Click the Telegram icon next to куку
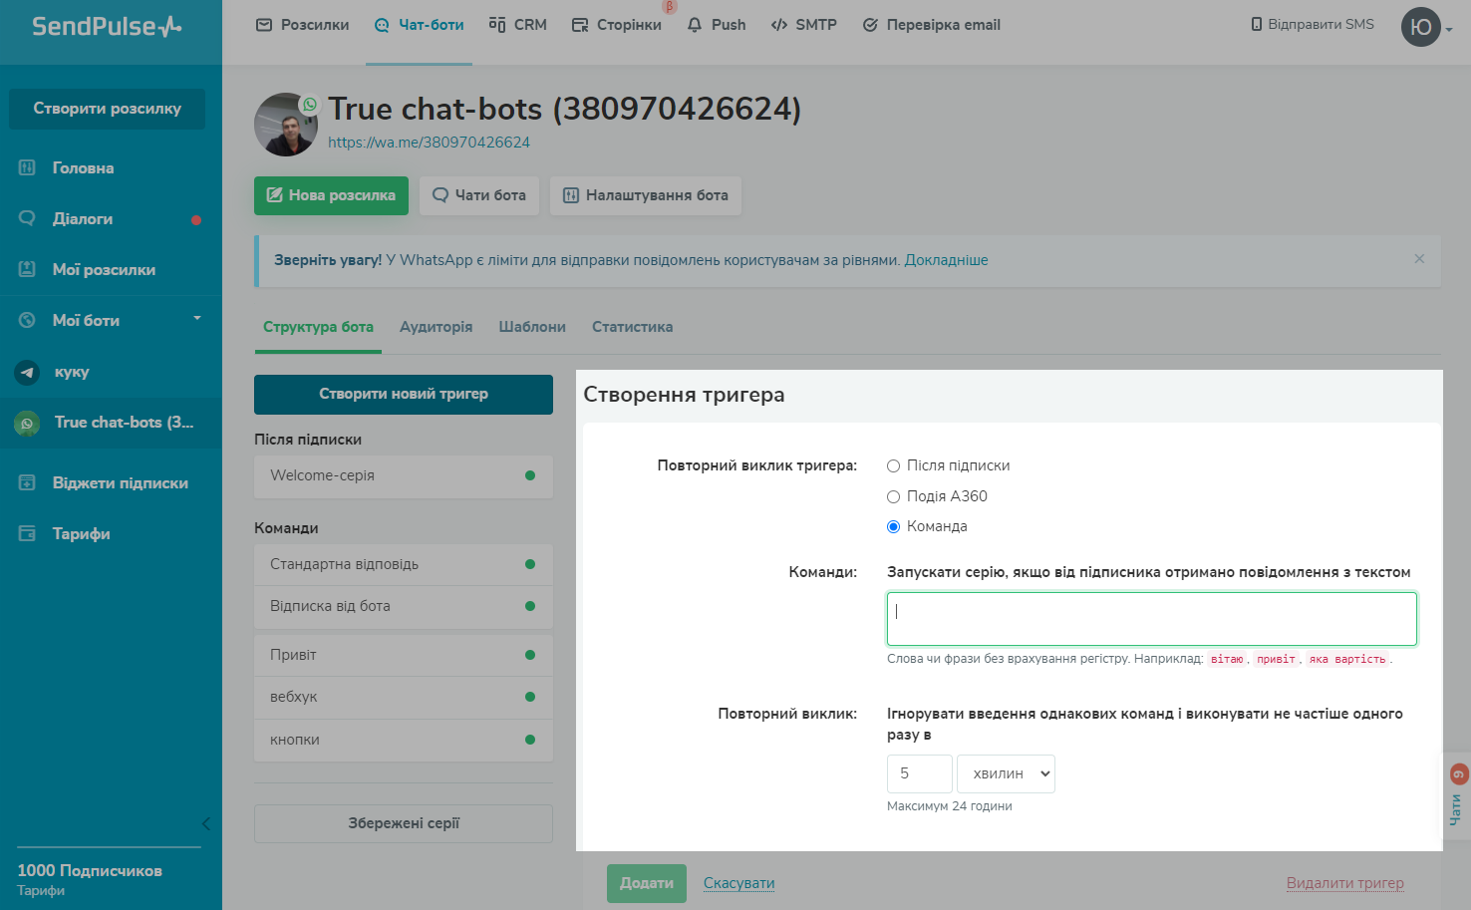The height and width of the screenshot is (910, 1471). [27, 372]
